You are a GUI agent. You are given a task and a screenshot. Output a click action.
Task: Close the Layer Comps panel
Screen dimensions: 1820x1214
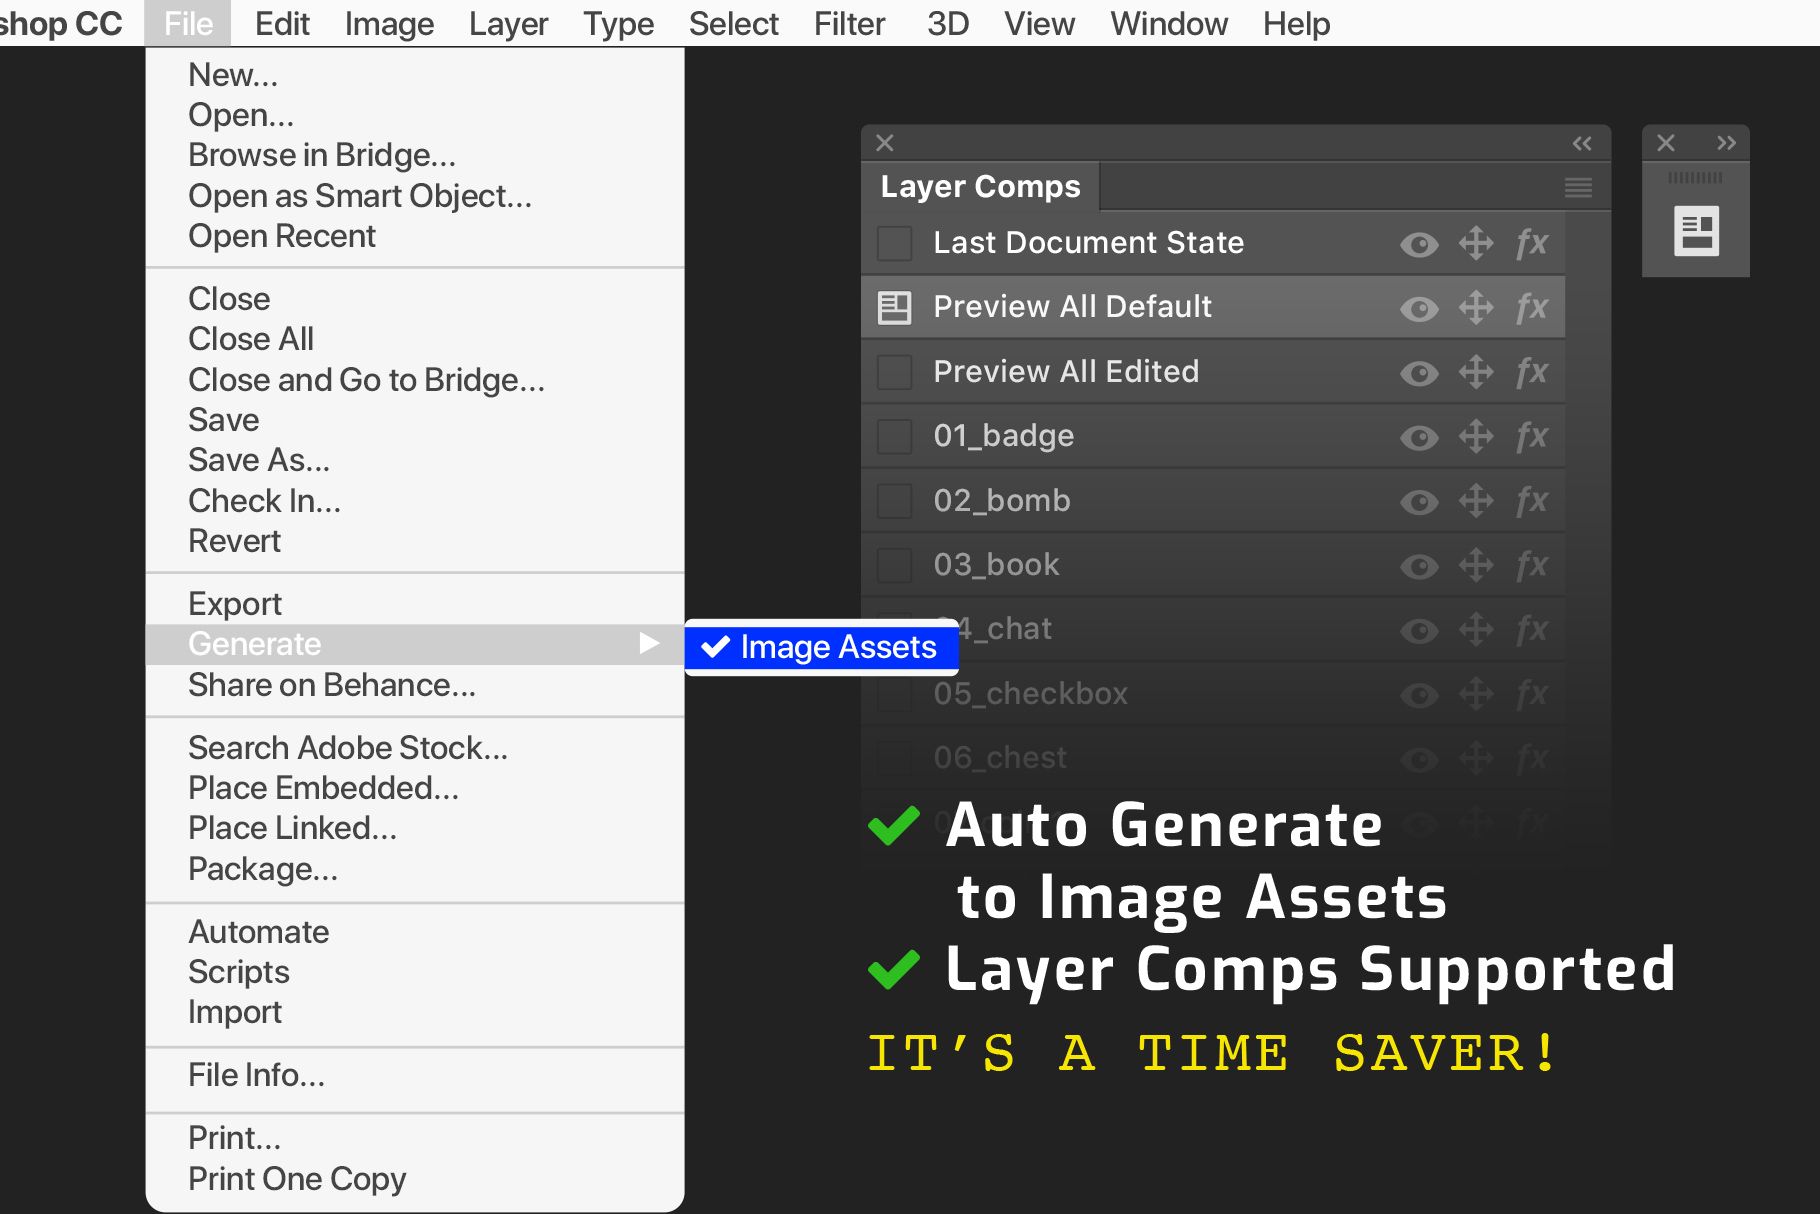click(x=885, y=143)
